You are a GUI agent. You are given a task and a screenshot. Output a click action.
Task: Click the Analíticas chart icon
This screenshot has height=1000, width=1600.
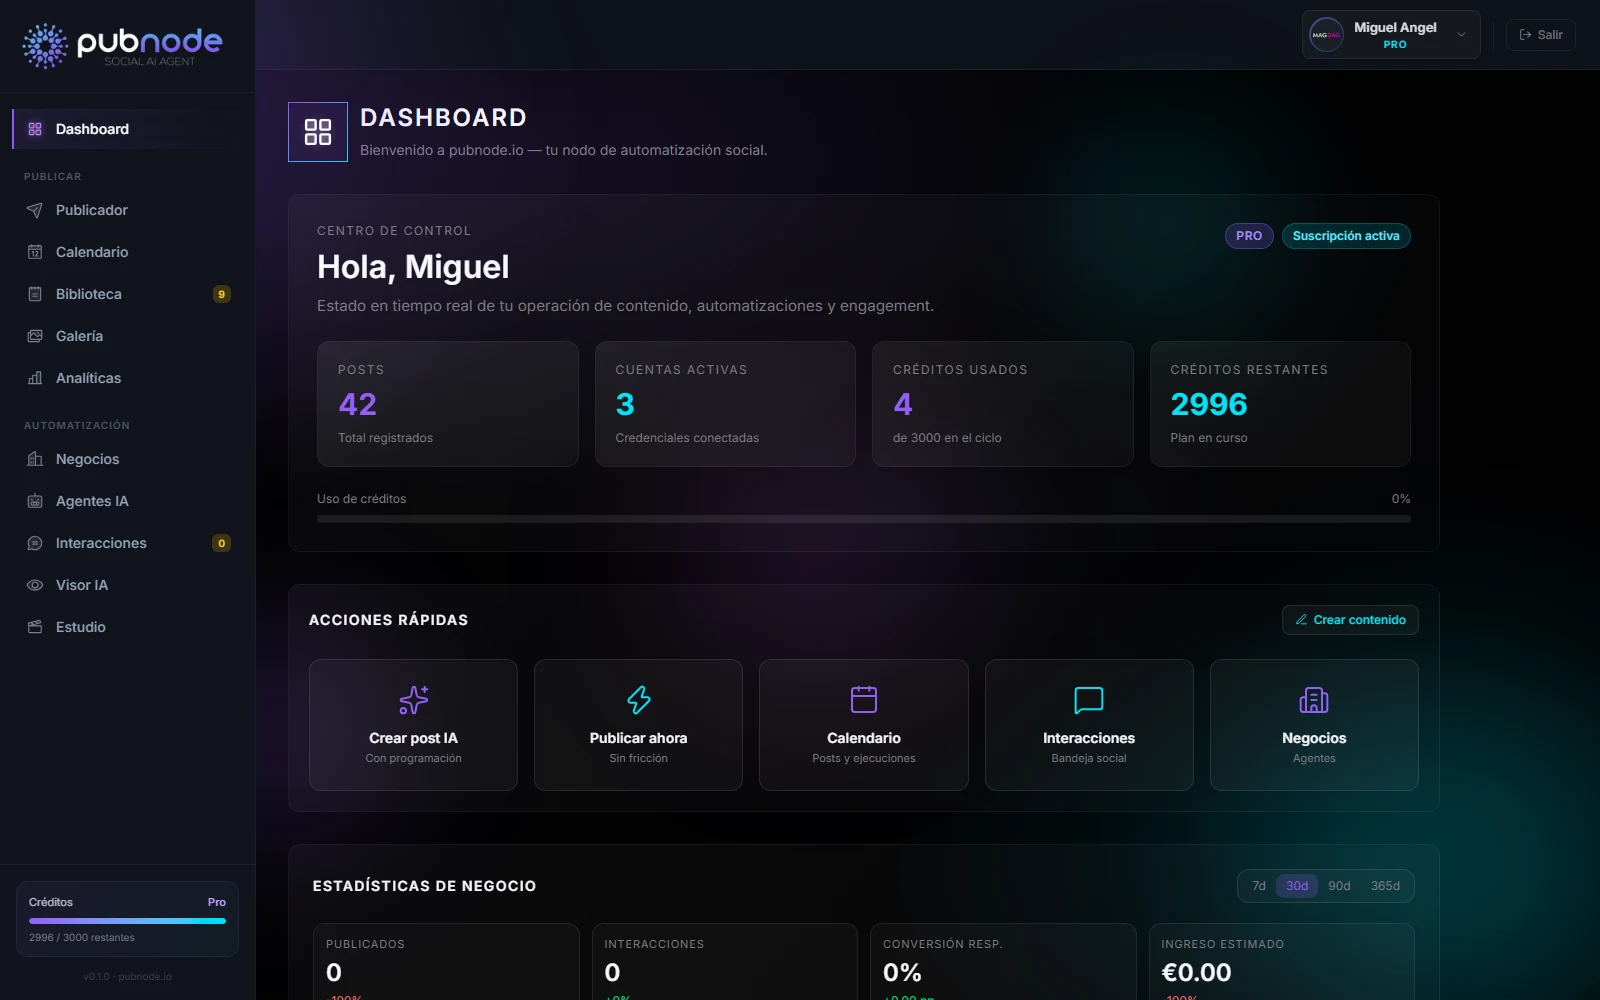pos(35,378)
